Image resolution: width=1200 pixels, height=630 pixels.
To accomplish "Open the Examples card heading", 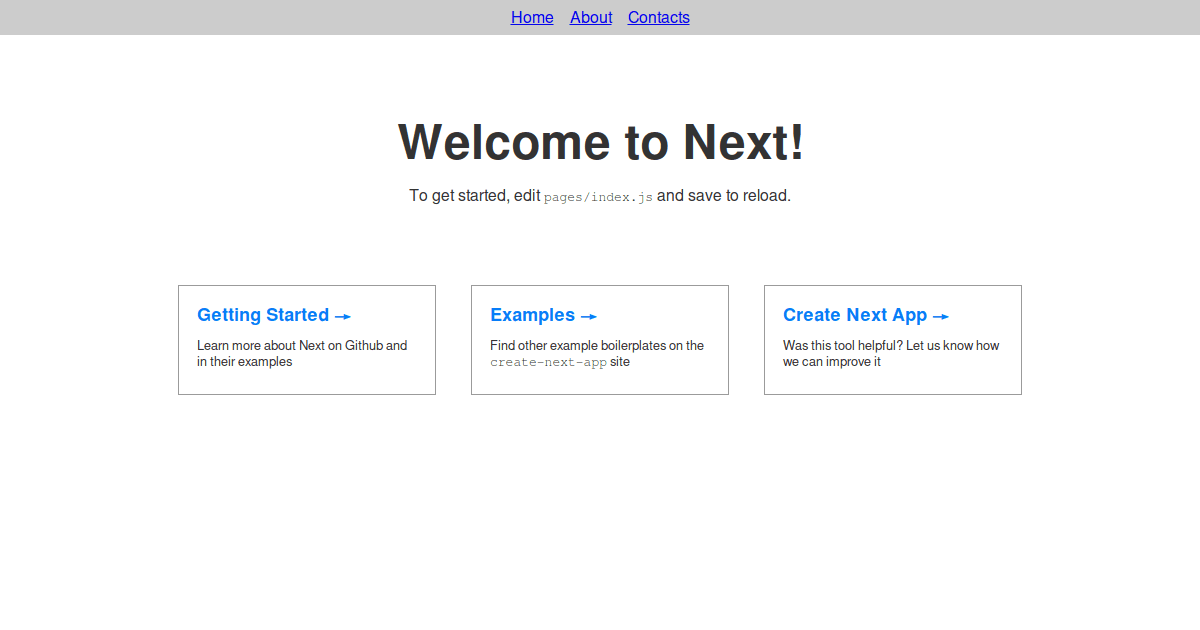I will tap(544, 315).
